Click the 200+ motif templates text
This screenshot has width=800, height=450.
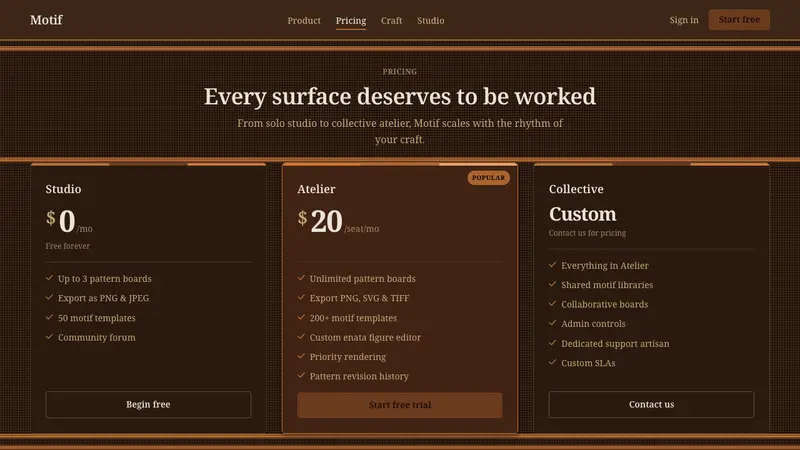[x=353, y=318]
